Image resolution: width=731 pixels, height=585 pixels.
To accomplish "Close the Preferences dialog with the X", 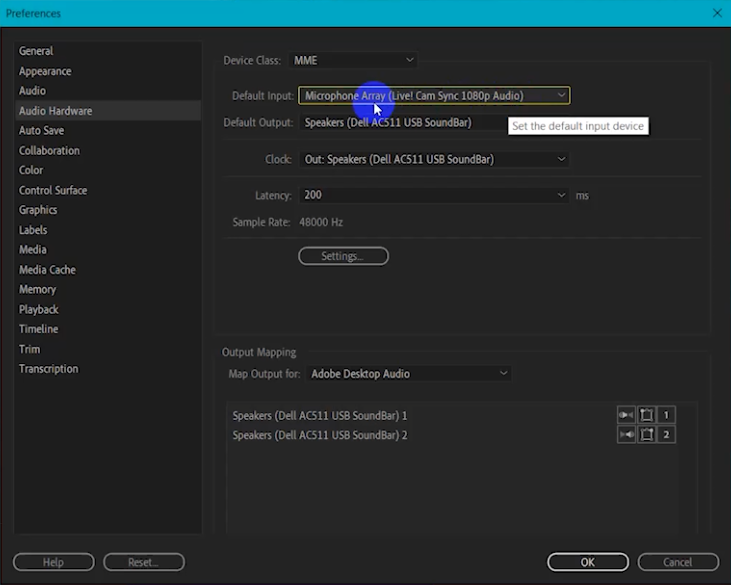I will click(x=717, y=13).
